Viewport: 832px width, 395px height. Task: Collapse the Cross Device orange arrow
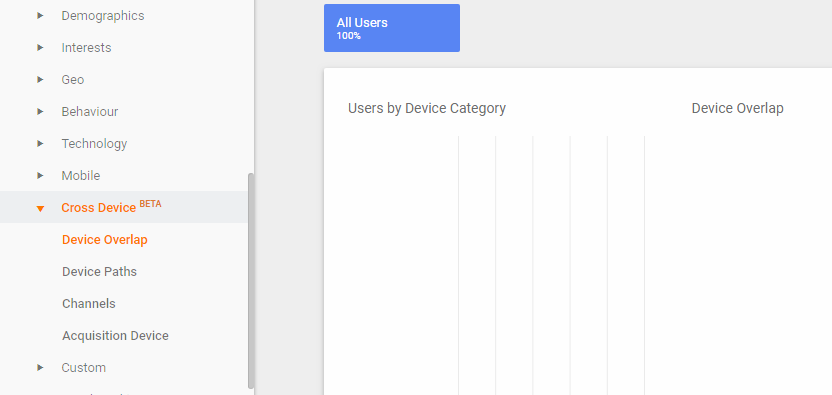coord(40,208)
